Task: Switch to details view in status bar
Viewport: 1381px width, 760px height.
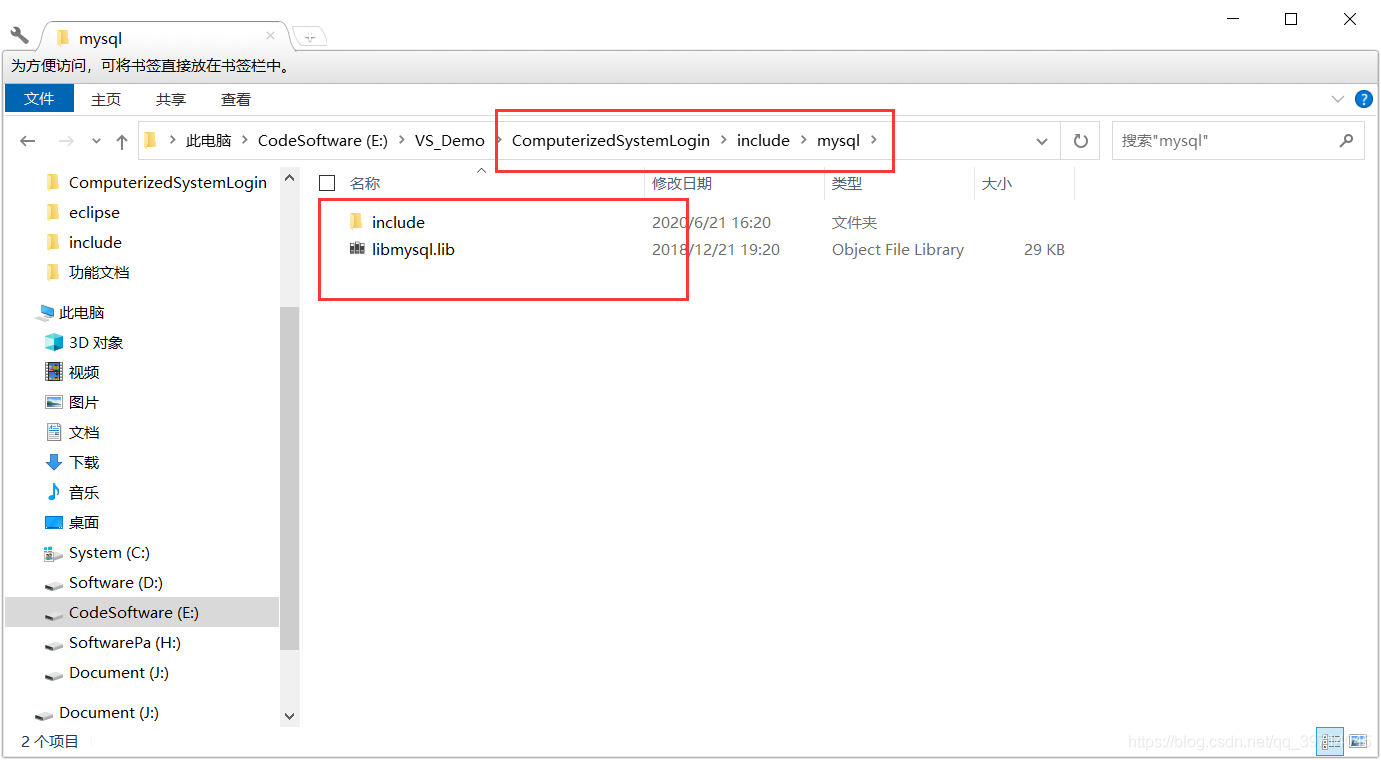Action: (1330, 741)
